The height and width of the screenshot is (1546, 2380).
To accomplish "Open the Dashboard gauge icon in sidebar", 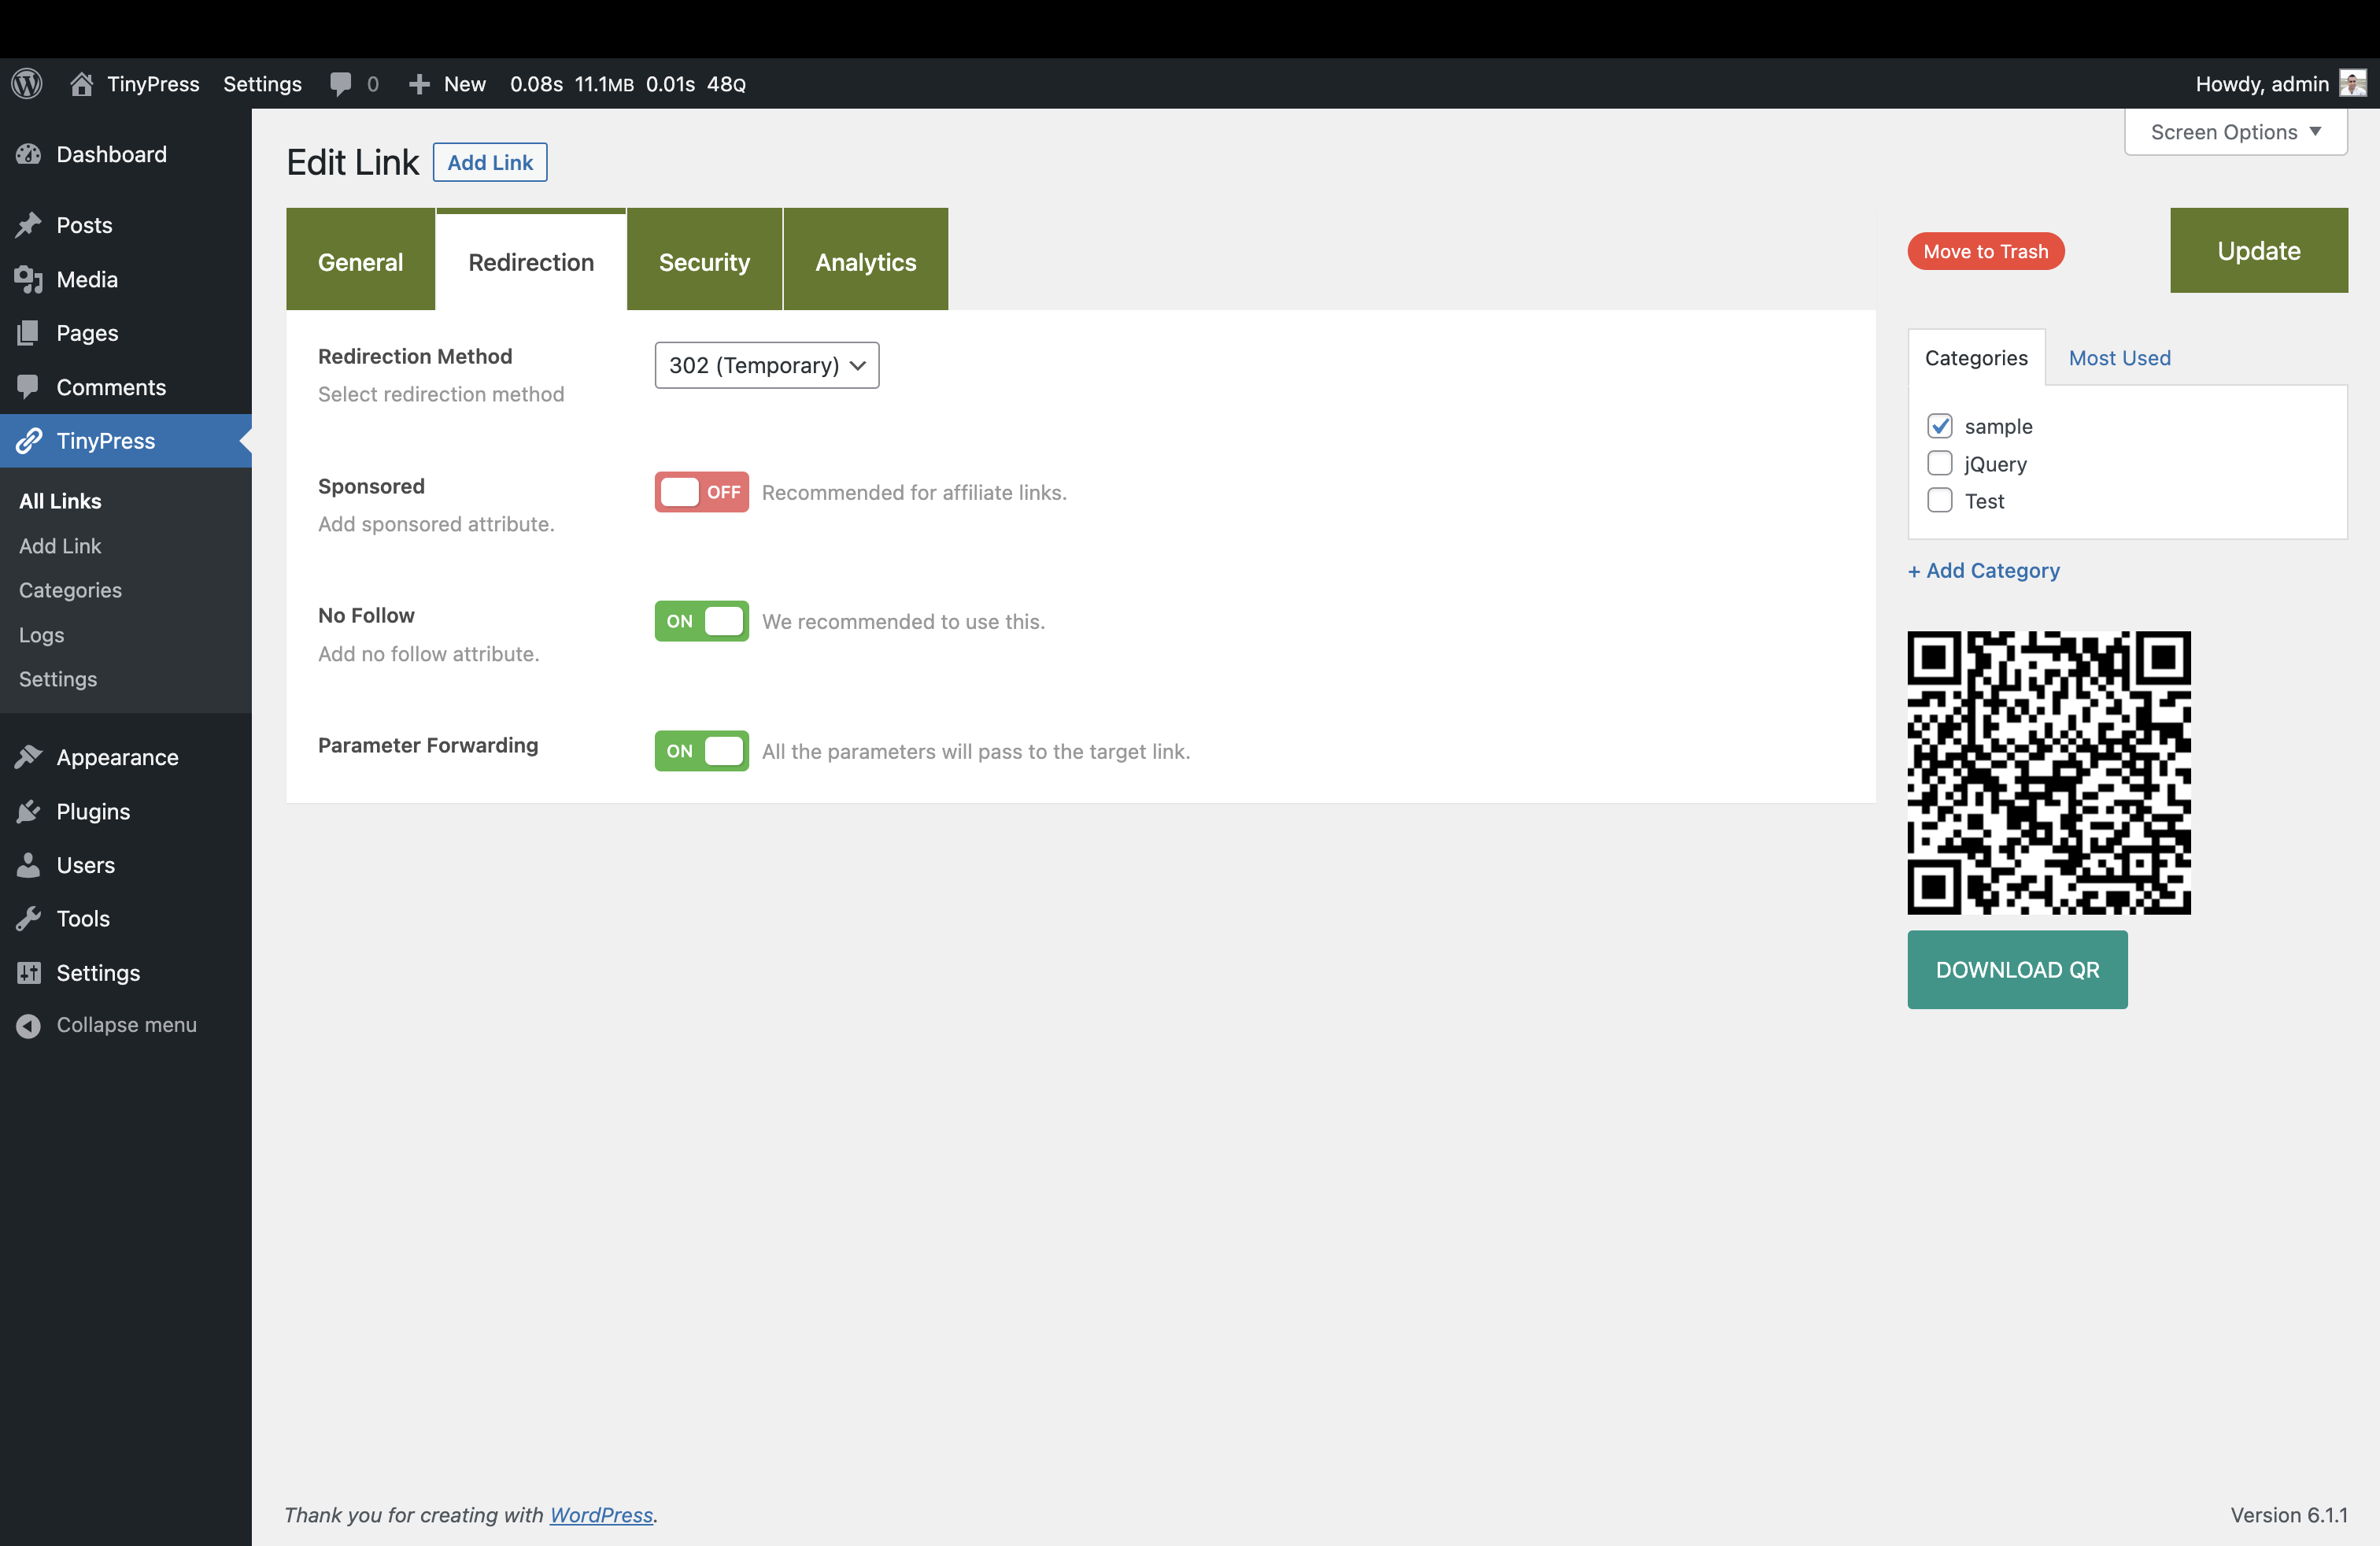I will point(29,154).
